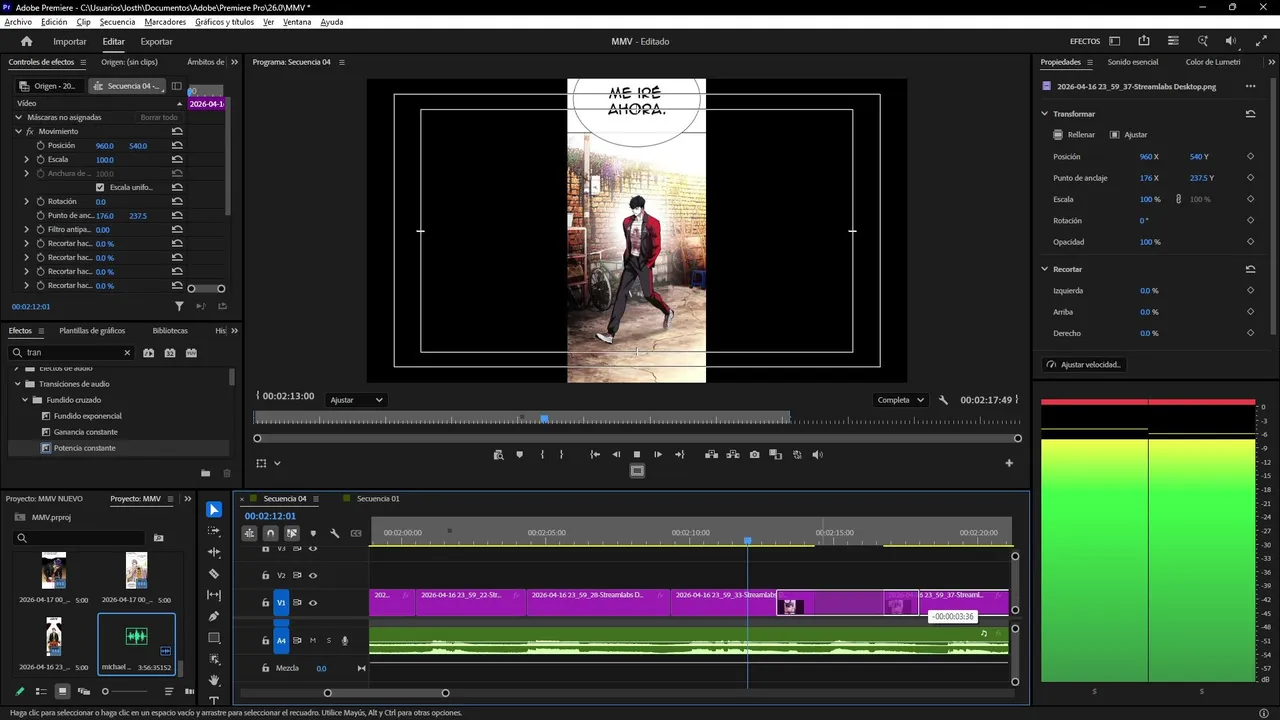Open the Ajustar zoom dropdown
The image size is (1280, 720).
point(357,400)
